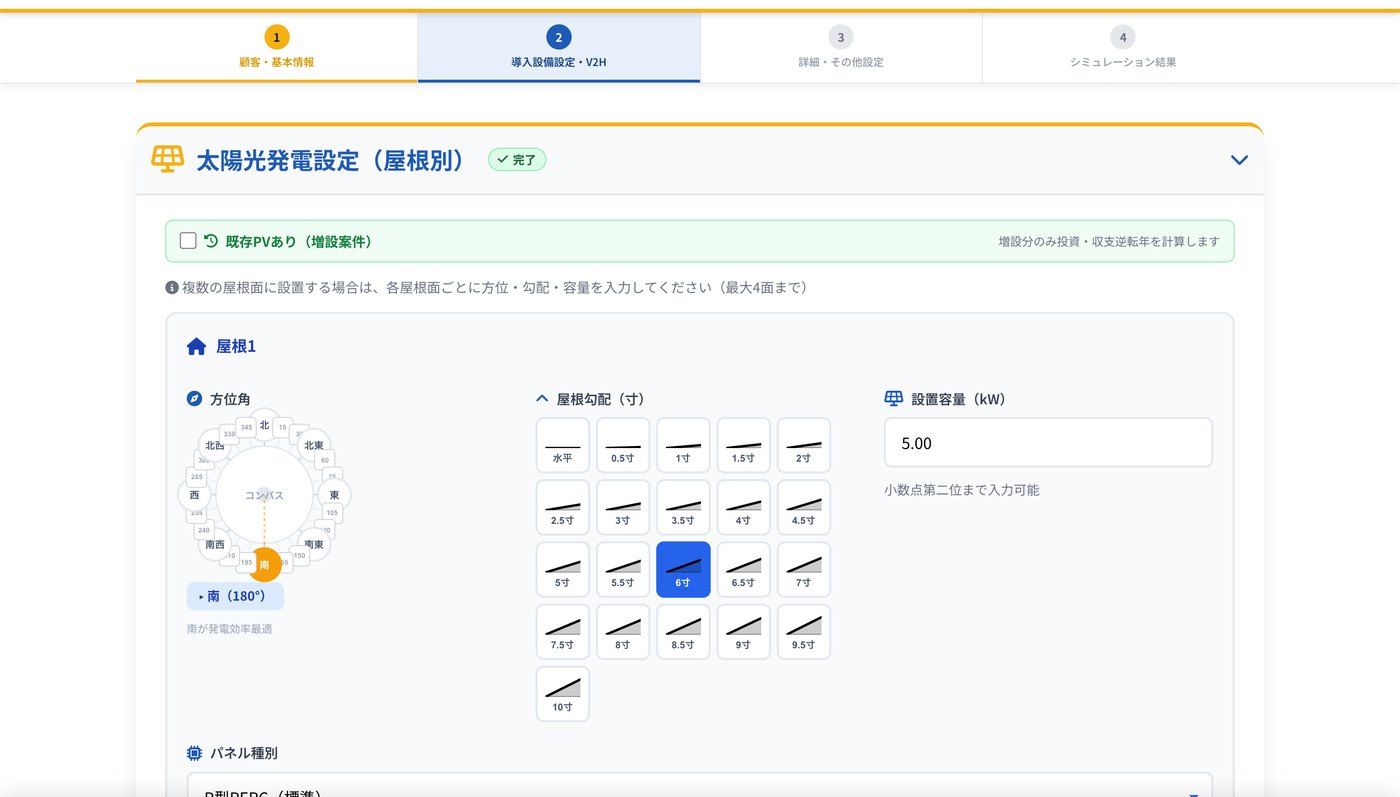Select the 7.5寸 roof pitch tile
Image resolution: width=1400 pixels, height=797 pixels.
point(563,631)
